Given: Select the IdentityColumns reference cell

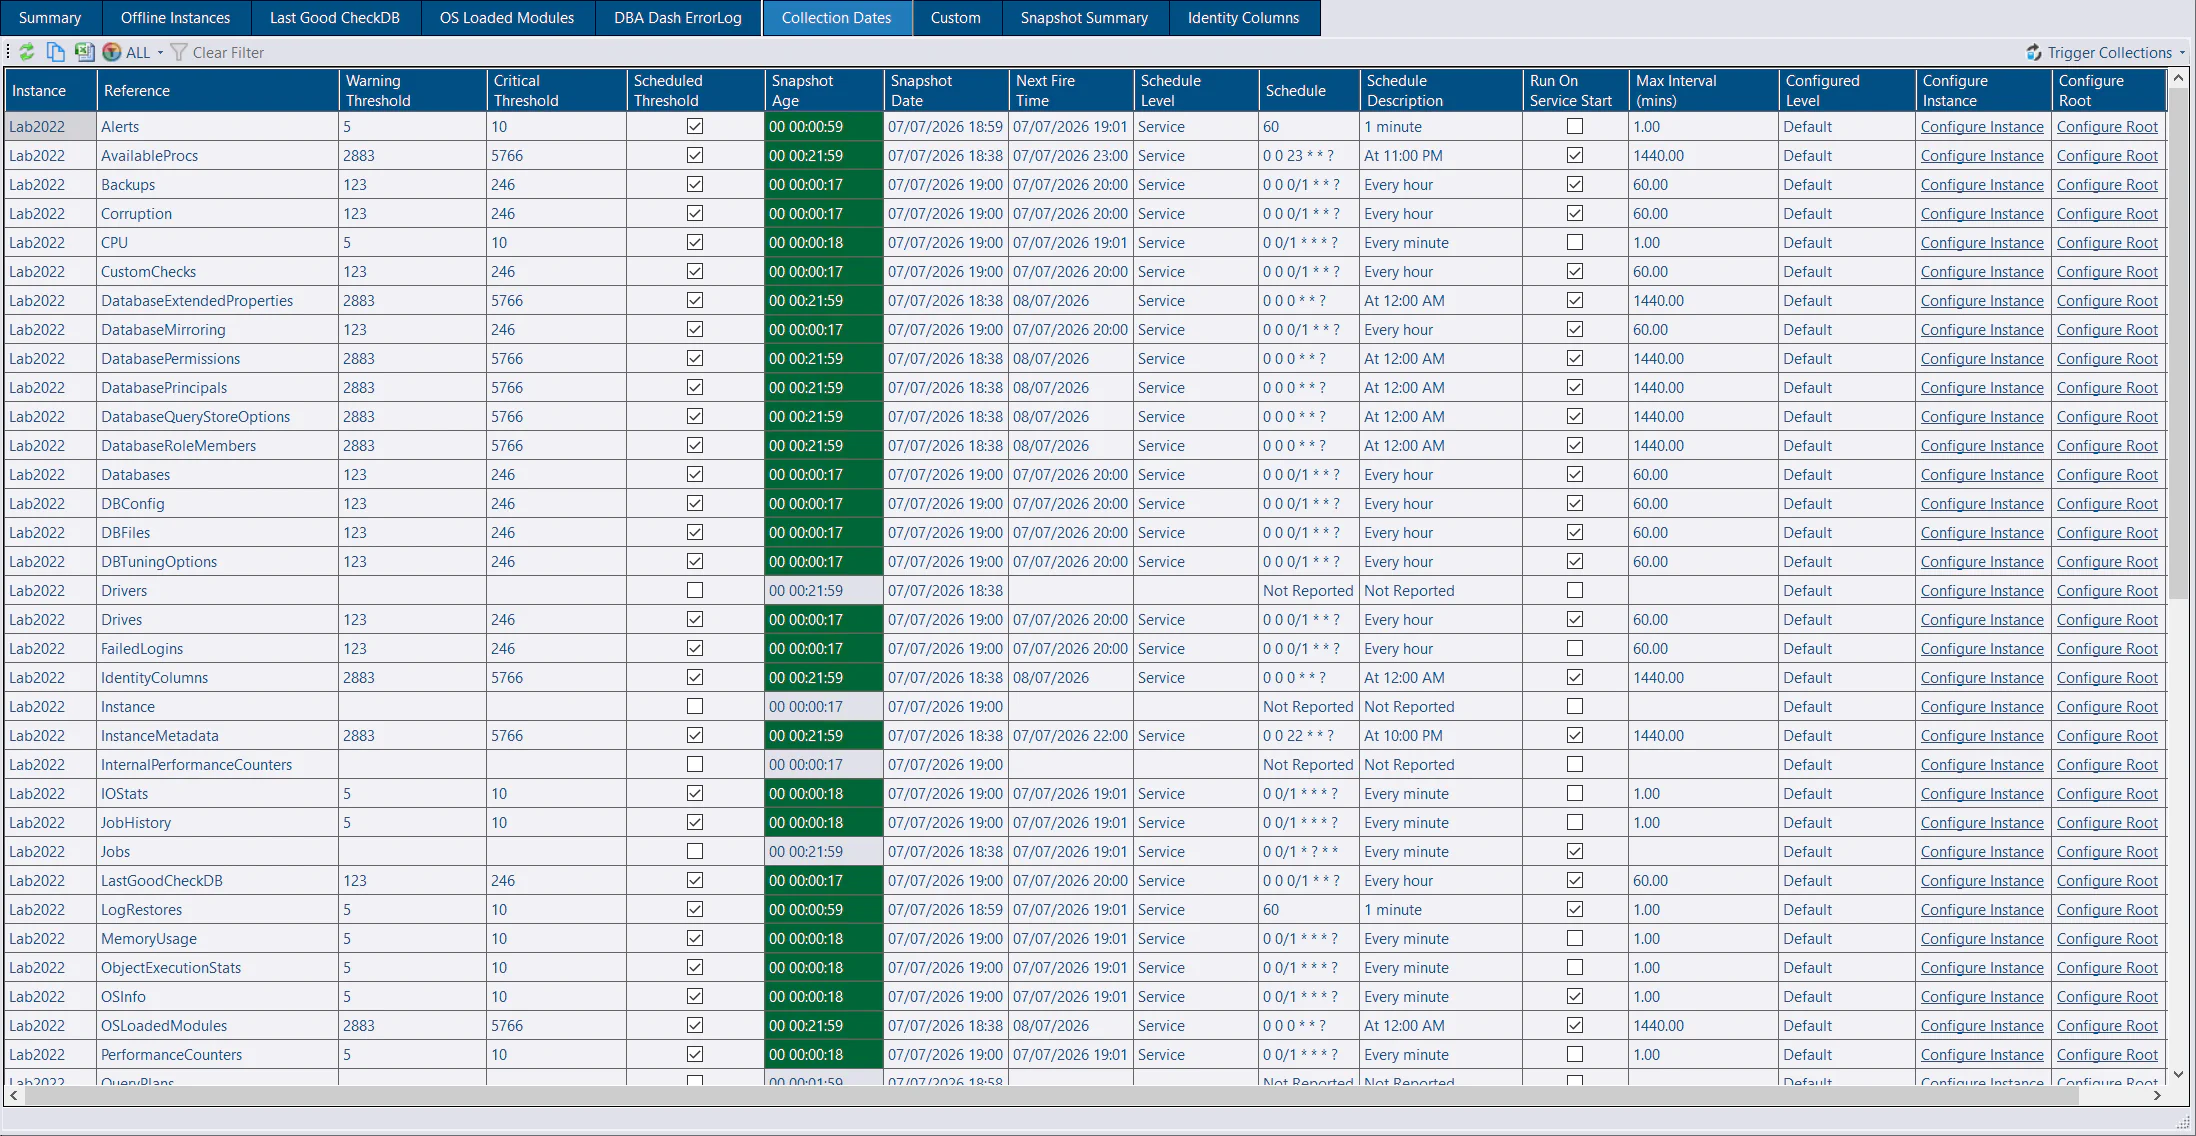Looking at the screenshot, I should (218, 678).
